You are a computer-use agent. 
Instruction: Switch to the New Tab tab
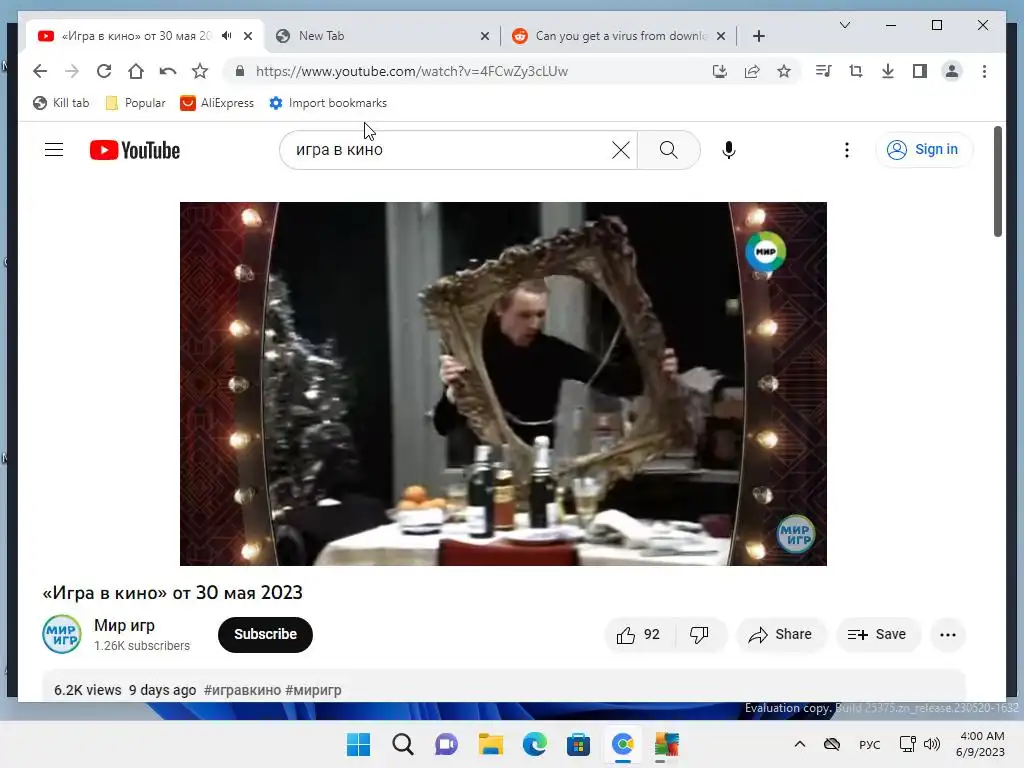tap(382, 36)
